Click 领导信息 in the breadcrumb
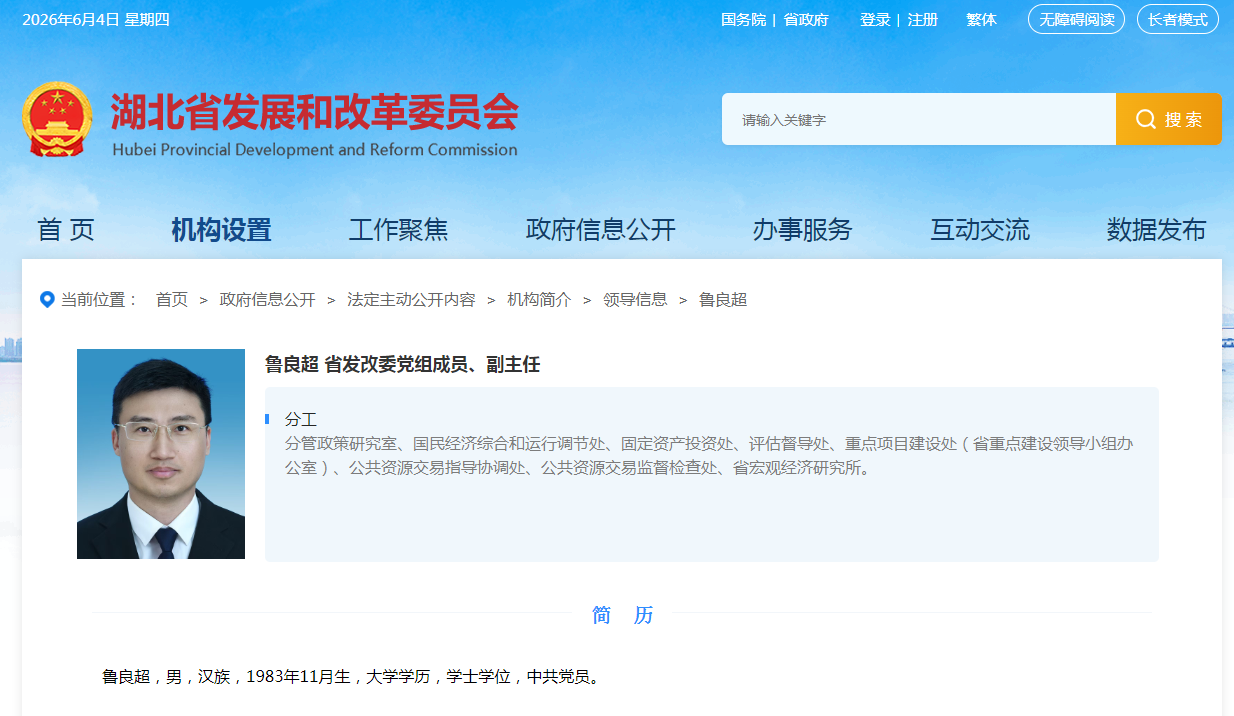 point(635,299)
